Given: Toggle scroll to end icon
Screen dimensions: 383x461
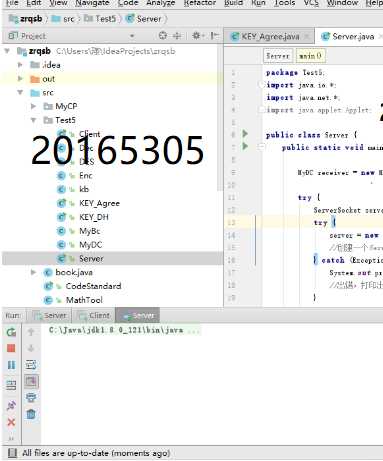Looking at the screenshot, I should (x=31, y=381).
